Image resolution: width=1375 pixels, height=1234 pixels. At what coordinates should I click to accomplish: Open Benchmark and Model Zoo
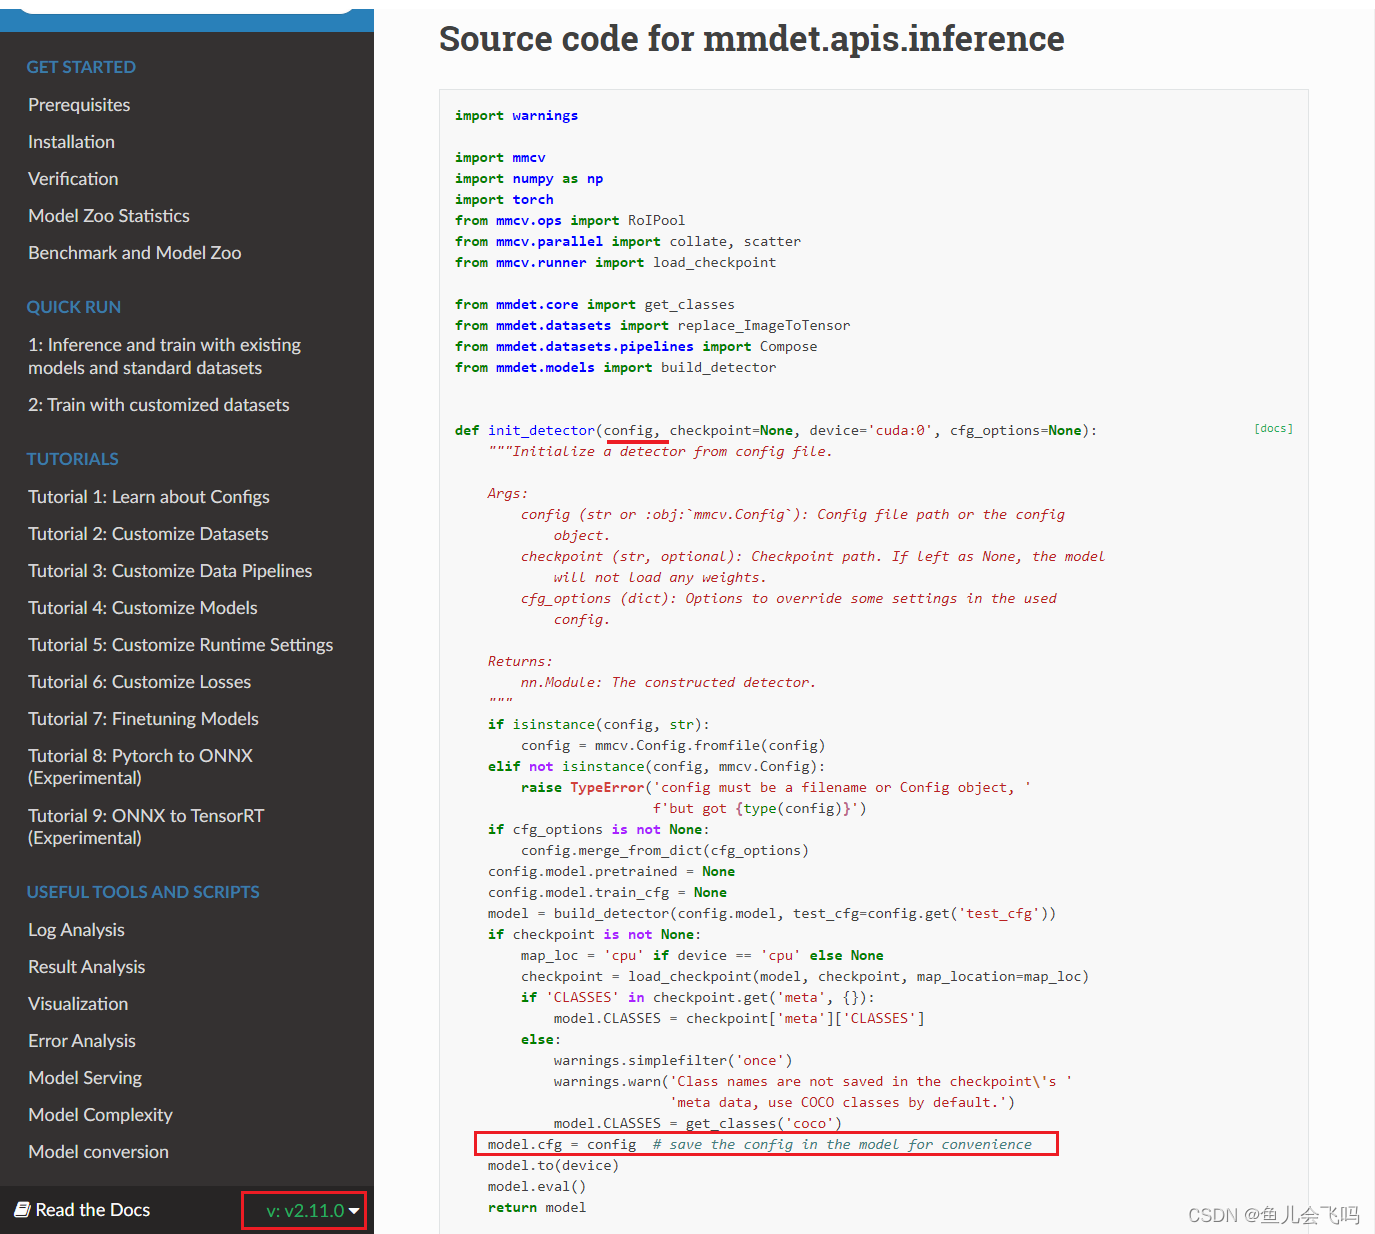(x=134, y=252)
